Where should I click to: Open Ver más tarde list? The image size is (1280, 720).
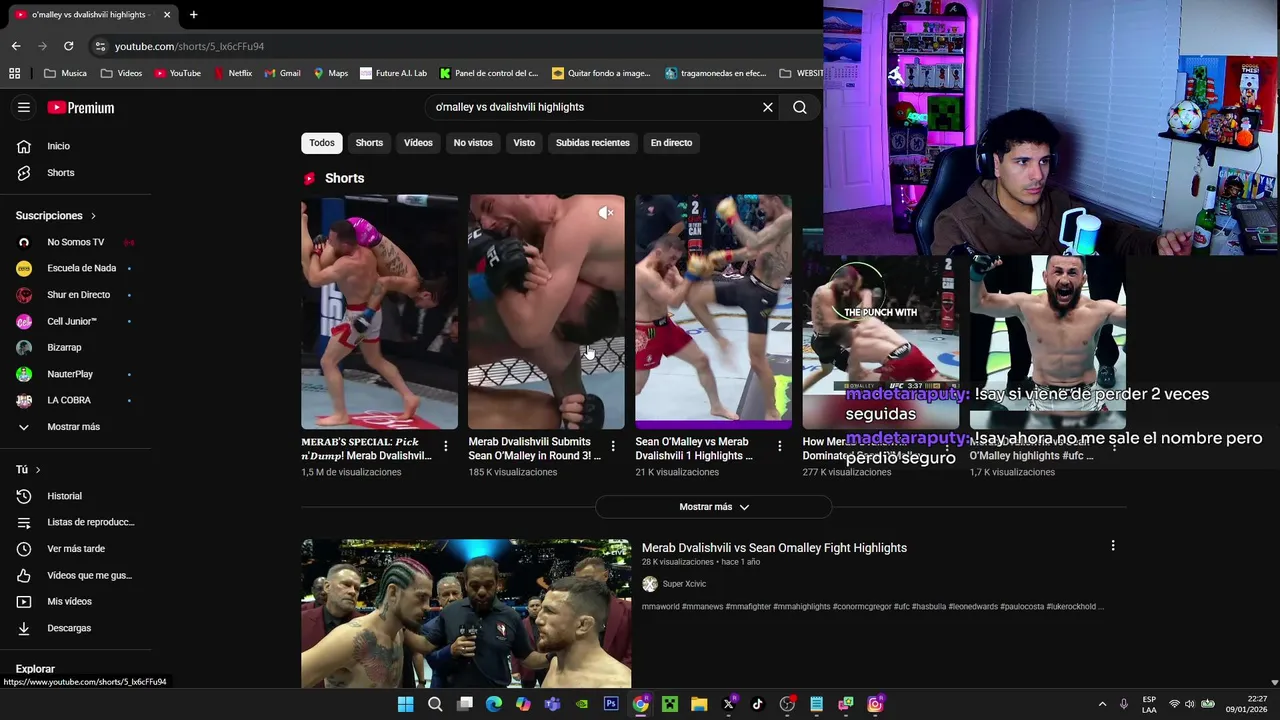[x=76, y=549]
